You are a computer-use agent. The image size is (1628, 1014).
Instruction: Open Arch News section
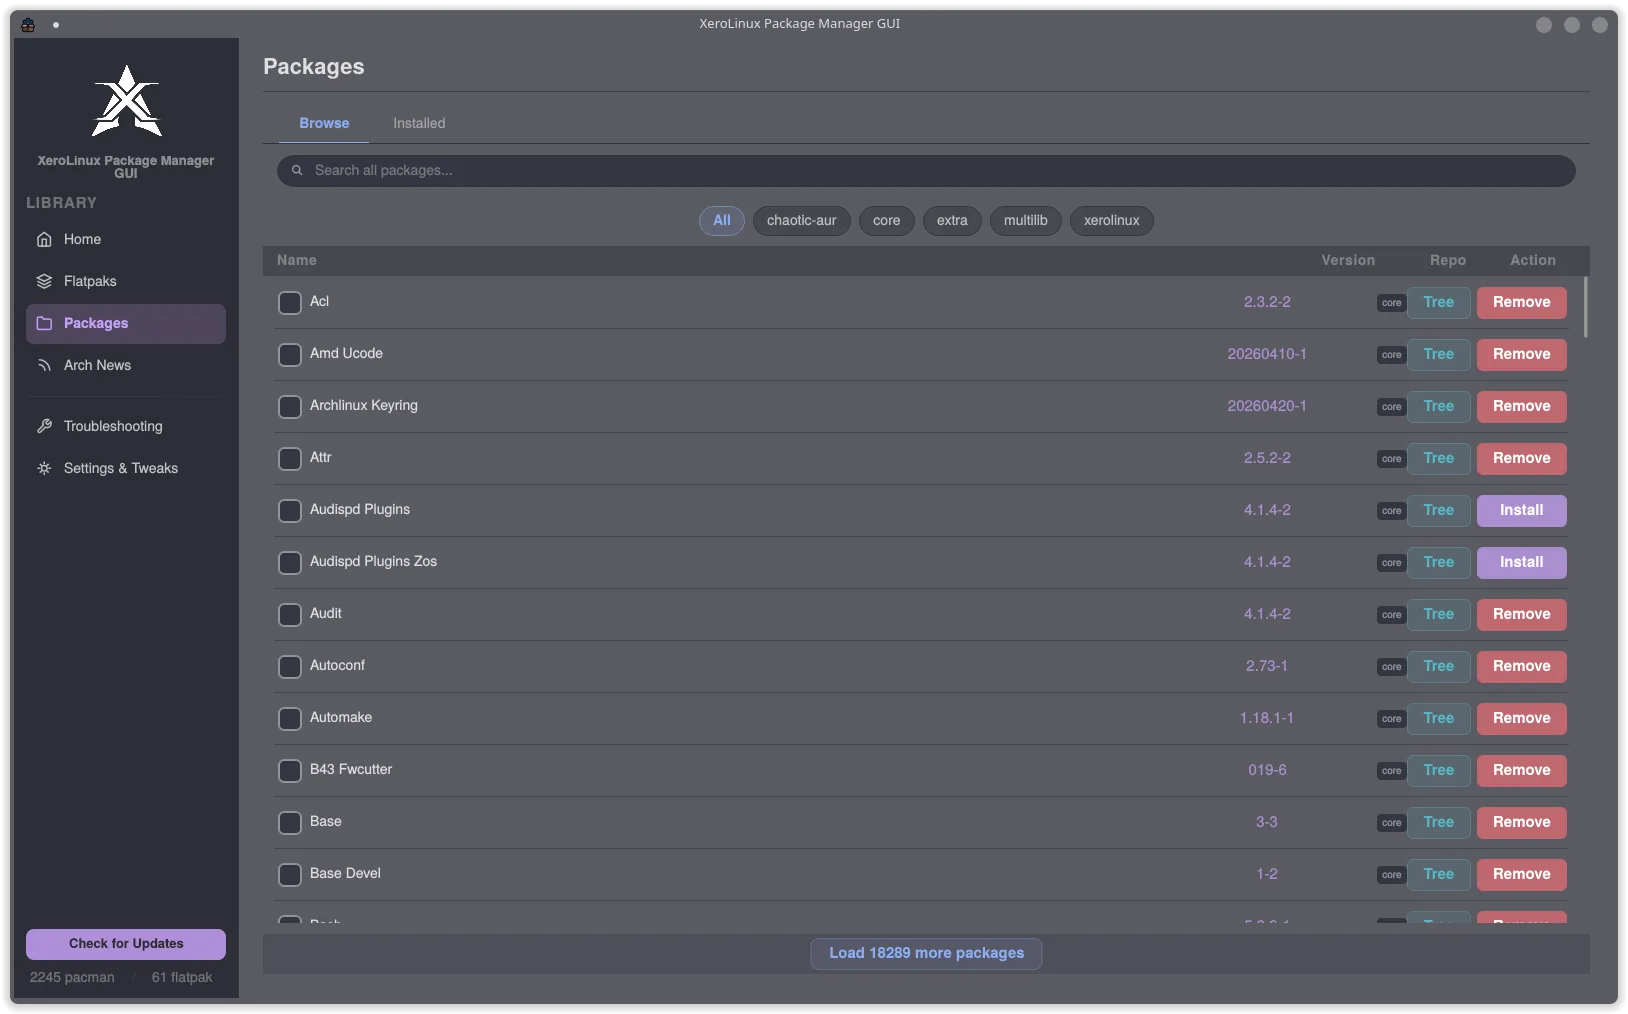(x=126, y=365)
